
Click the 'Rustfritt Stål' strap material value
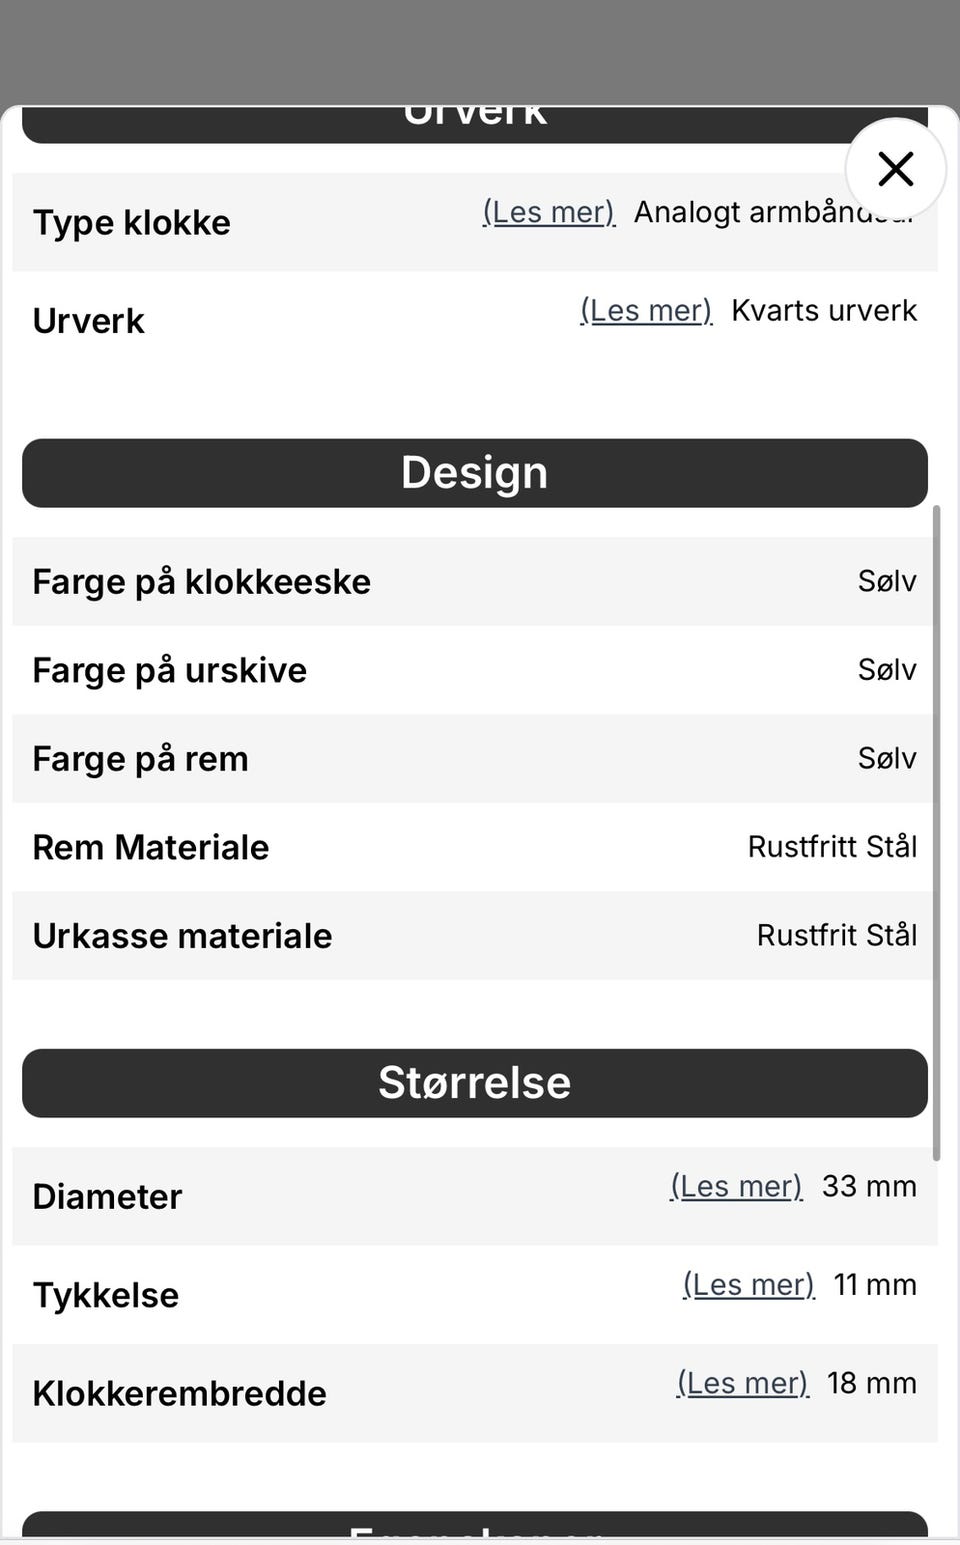point(832,847)
